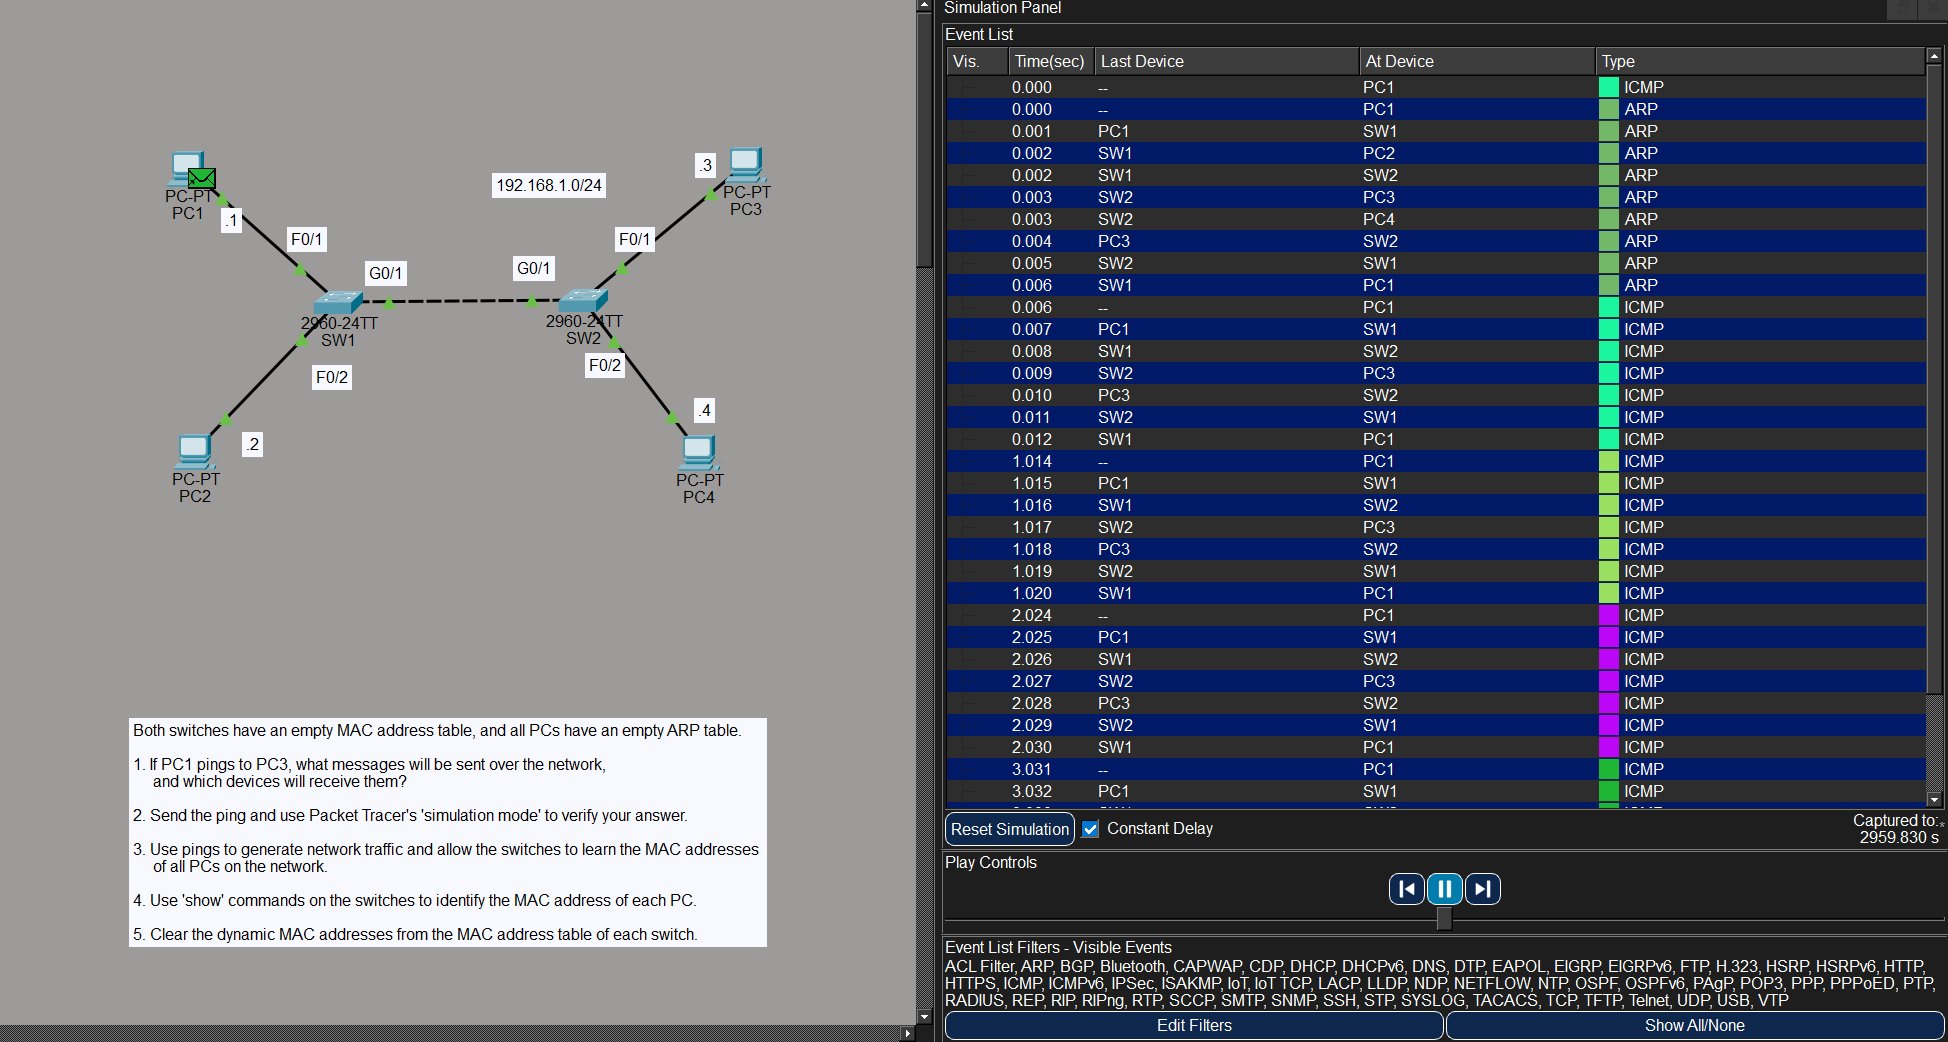The width and height of the screenshot is (1948, 1042).
Task: Click the .1 address label by PC1
Action: 231,220
